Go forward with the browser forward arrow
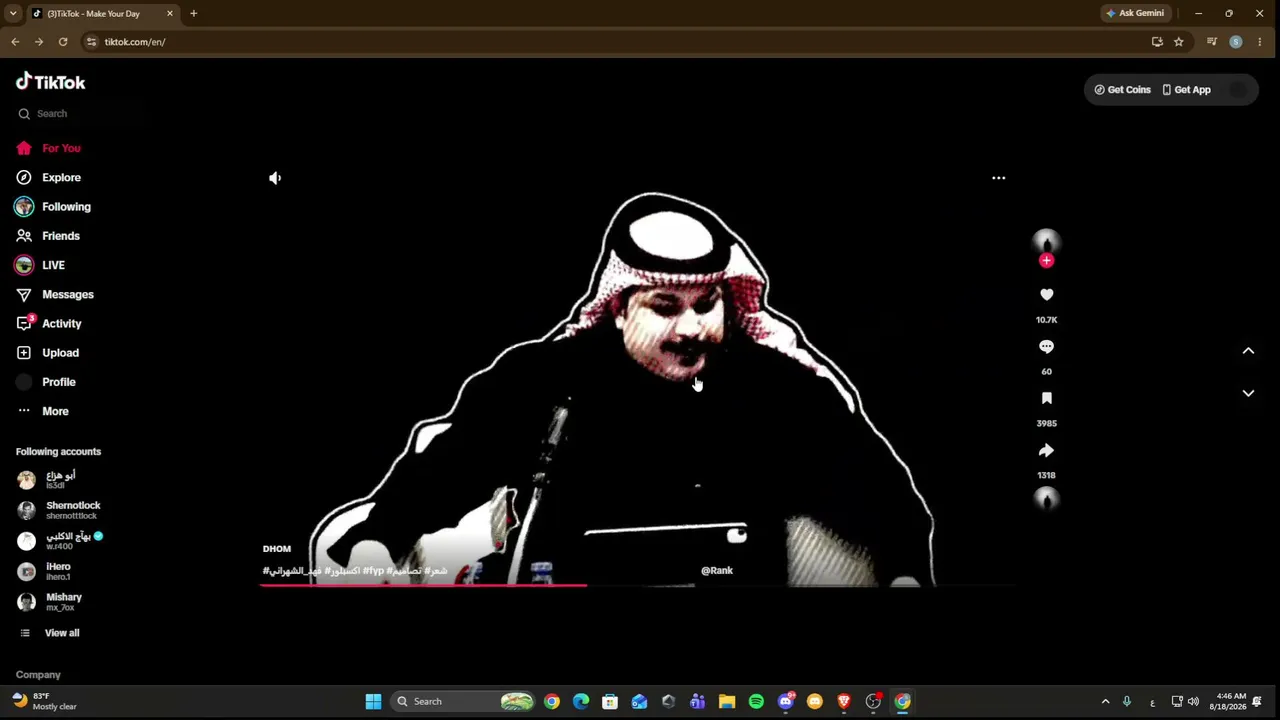The height and width of the screenshot is (720, 1280). [39, 42]
